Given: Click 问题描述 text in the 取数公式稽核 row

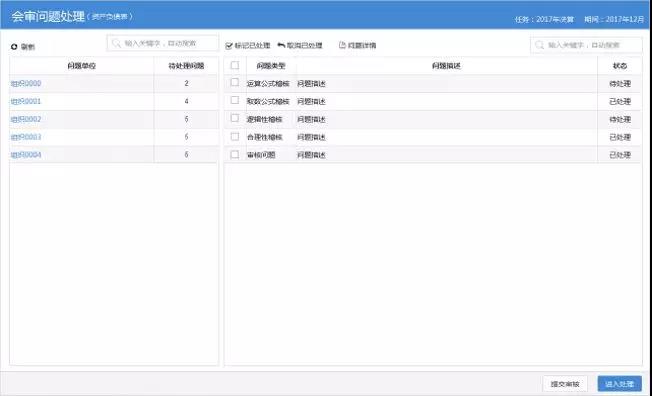Looking at the screenshot, I should point(311,101).
